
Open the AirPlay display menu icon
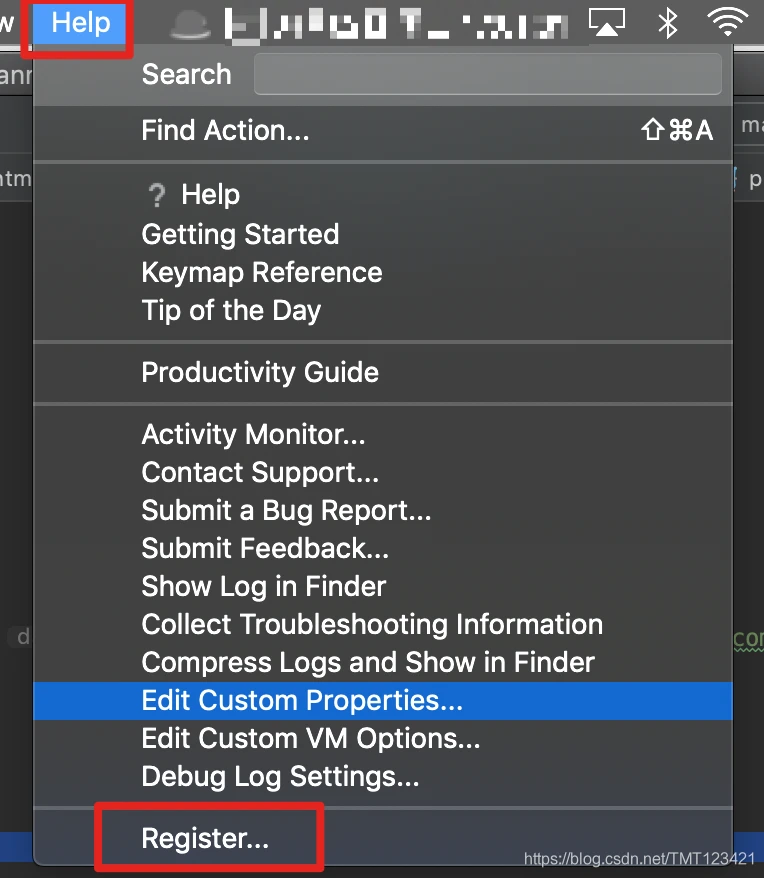click(607, 22)
